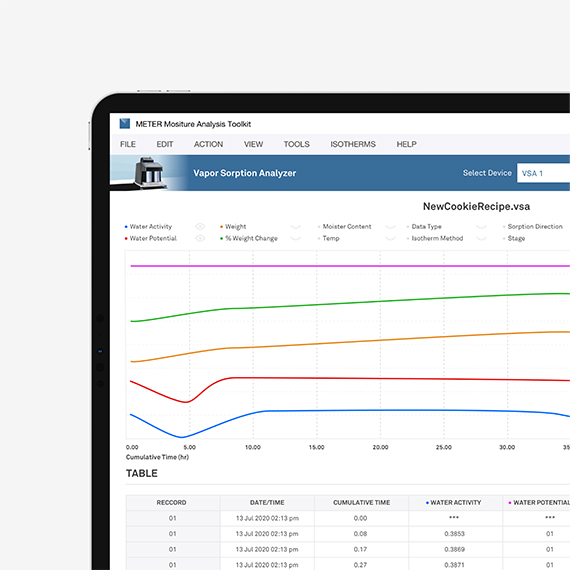
Task: Click the blue Water Activity color dot
Action: [126, 227]
